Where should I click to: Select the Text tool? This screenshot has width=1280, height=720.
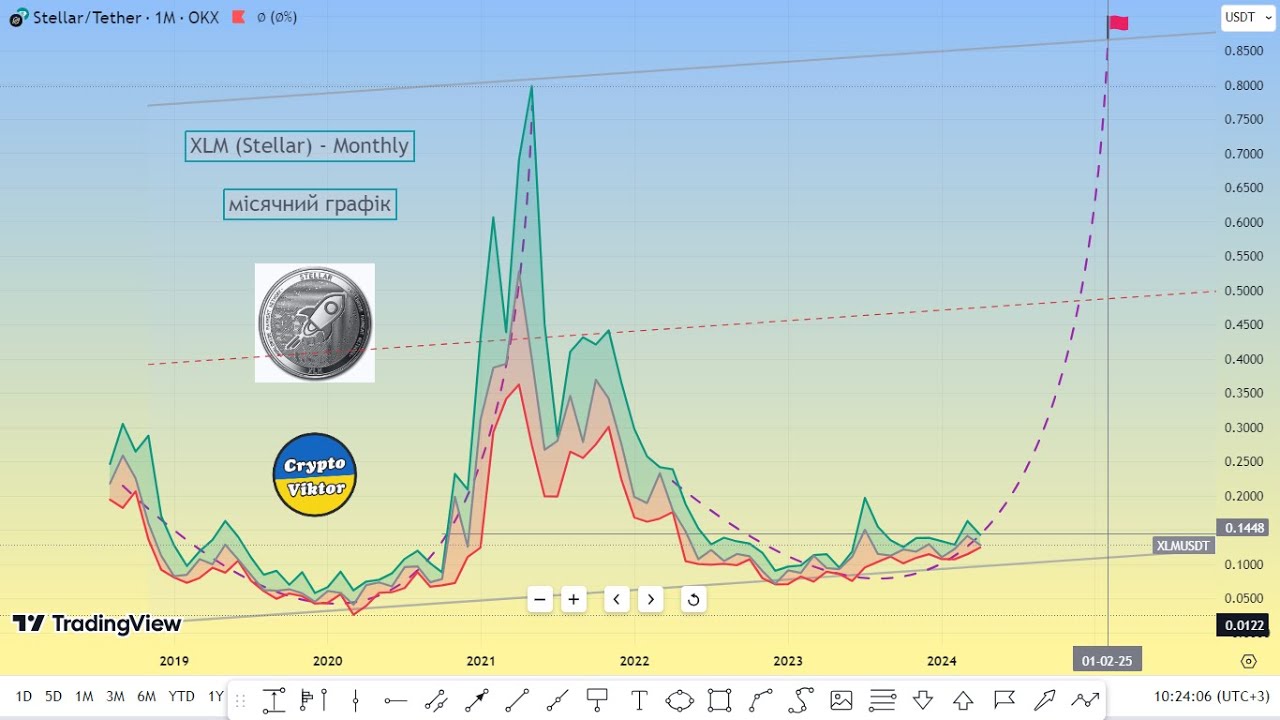point(639,700)
